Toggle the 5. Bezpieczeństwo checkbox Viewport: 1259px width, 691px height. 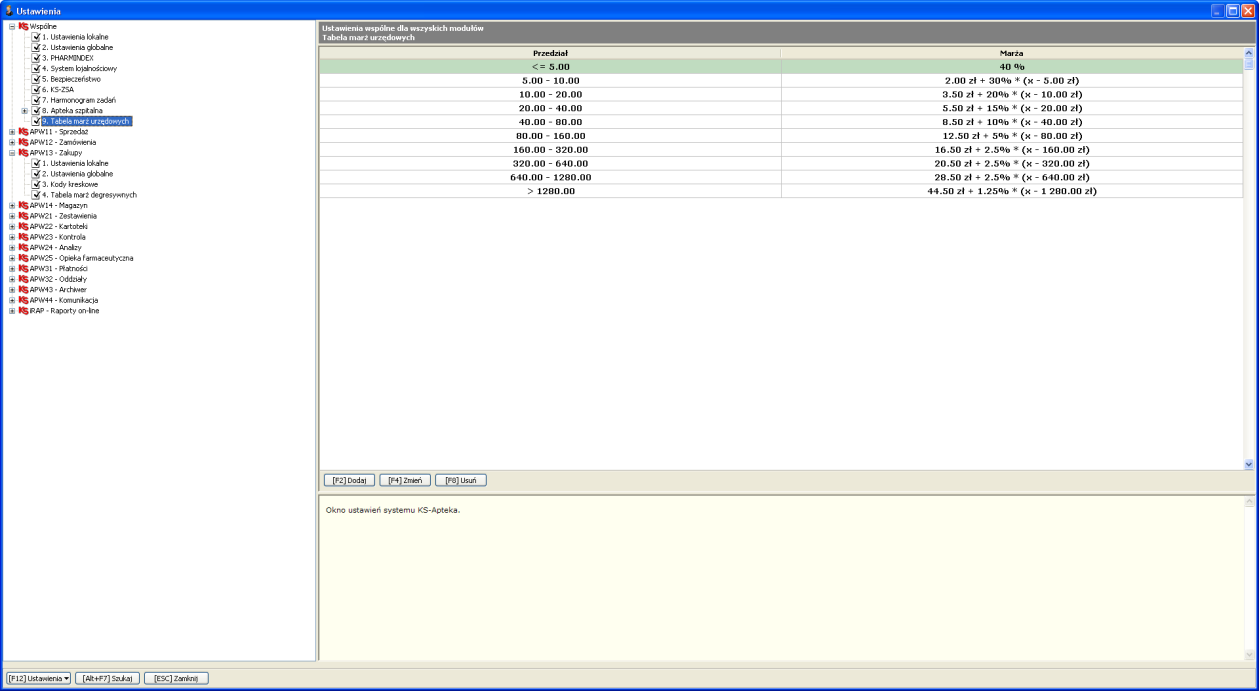point(36,79)
